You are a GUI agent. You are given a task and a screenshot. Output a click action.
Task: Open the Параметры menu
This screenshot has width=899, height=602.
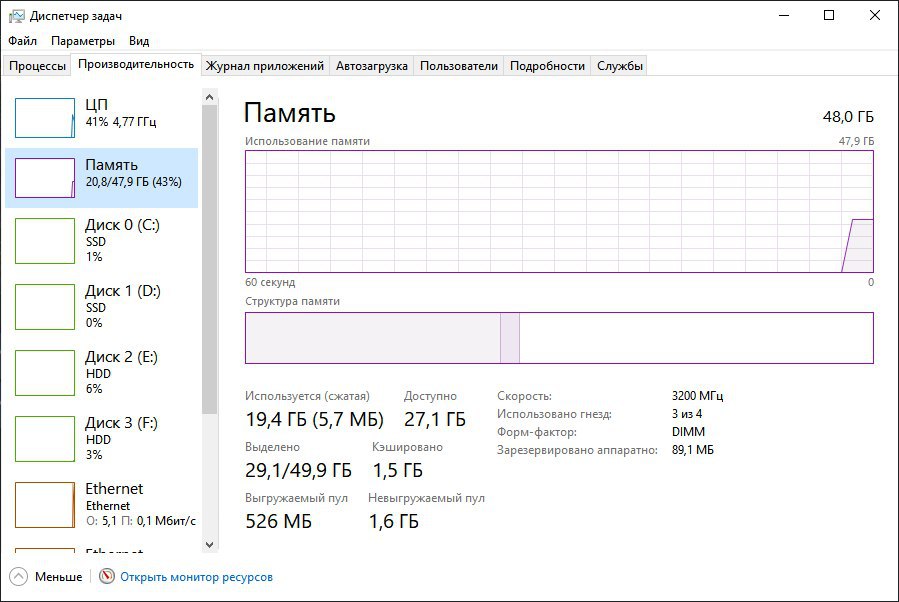[x=83, y=41]
